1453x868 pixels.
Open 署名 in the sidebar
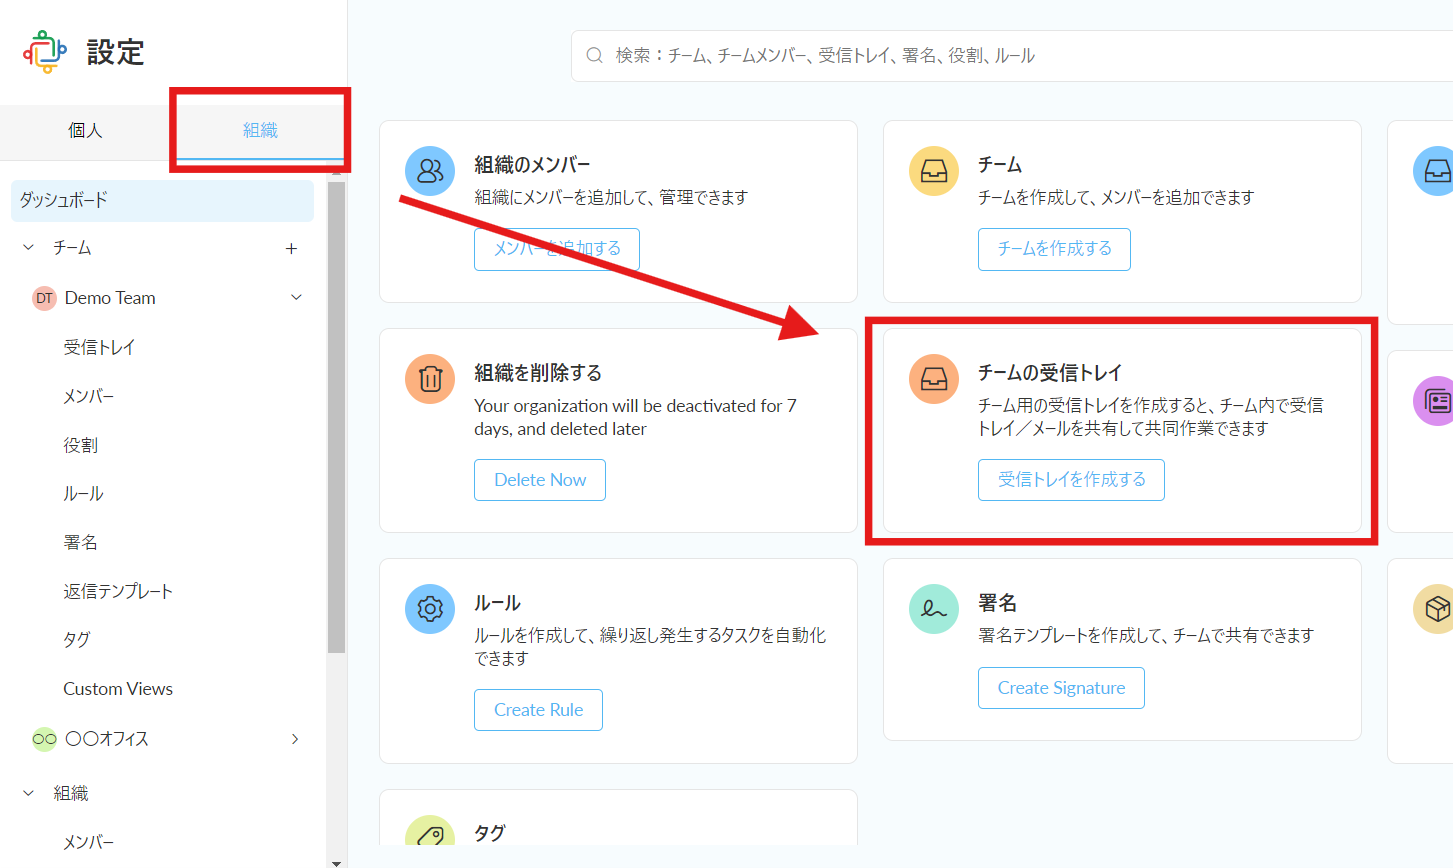click(81, 542)
